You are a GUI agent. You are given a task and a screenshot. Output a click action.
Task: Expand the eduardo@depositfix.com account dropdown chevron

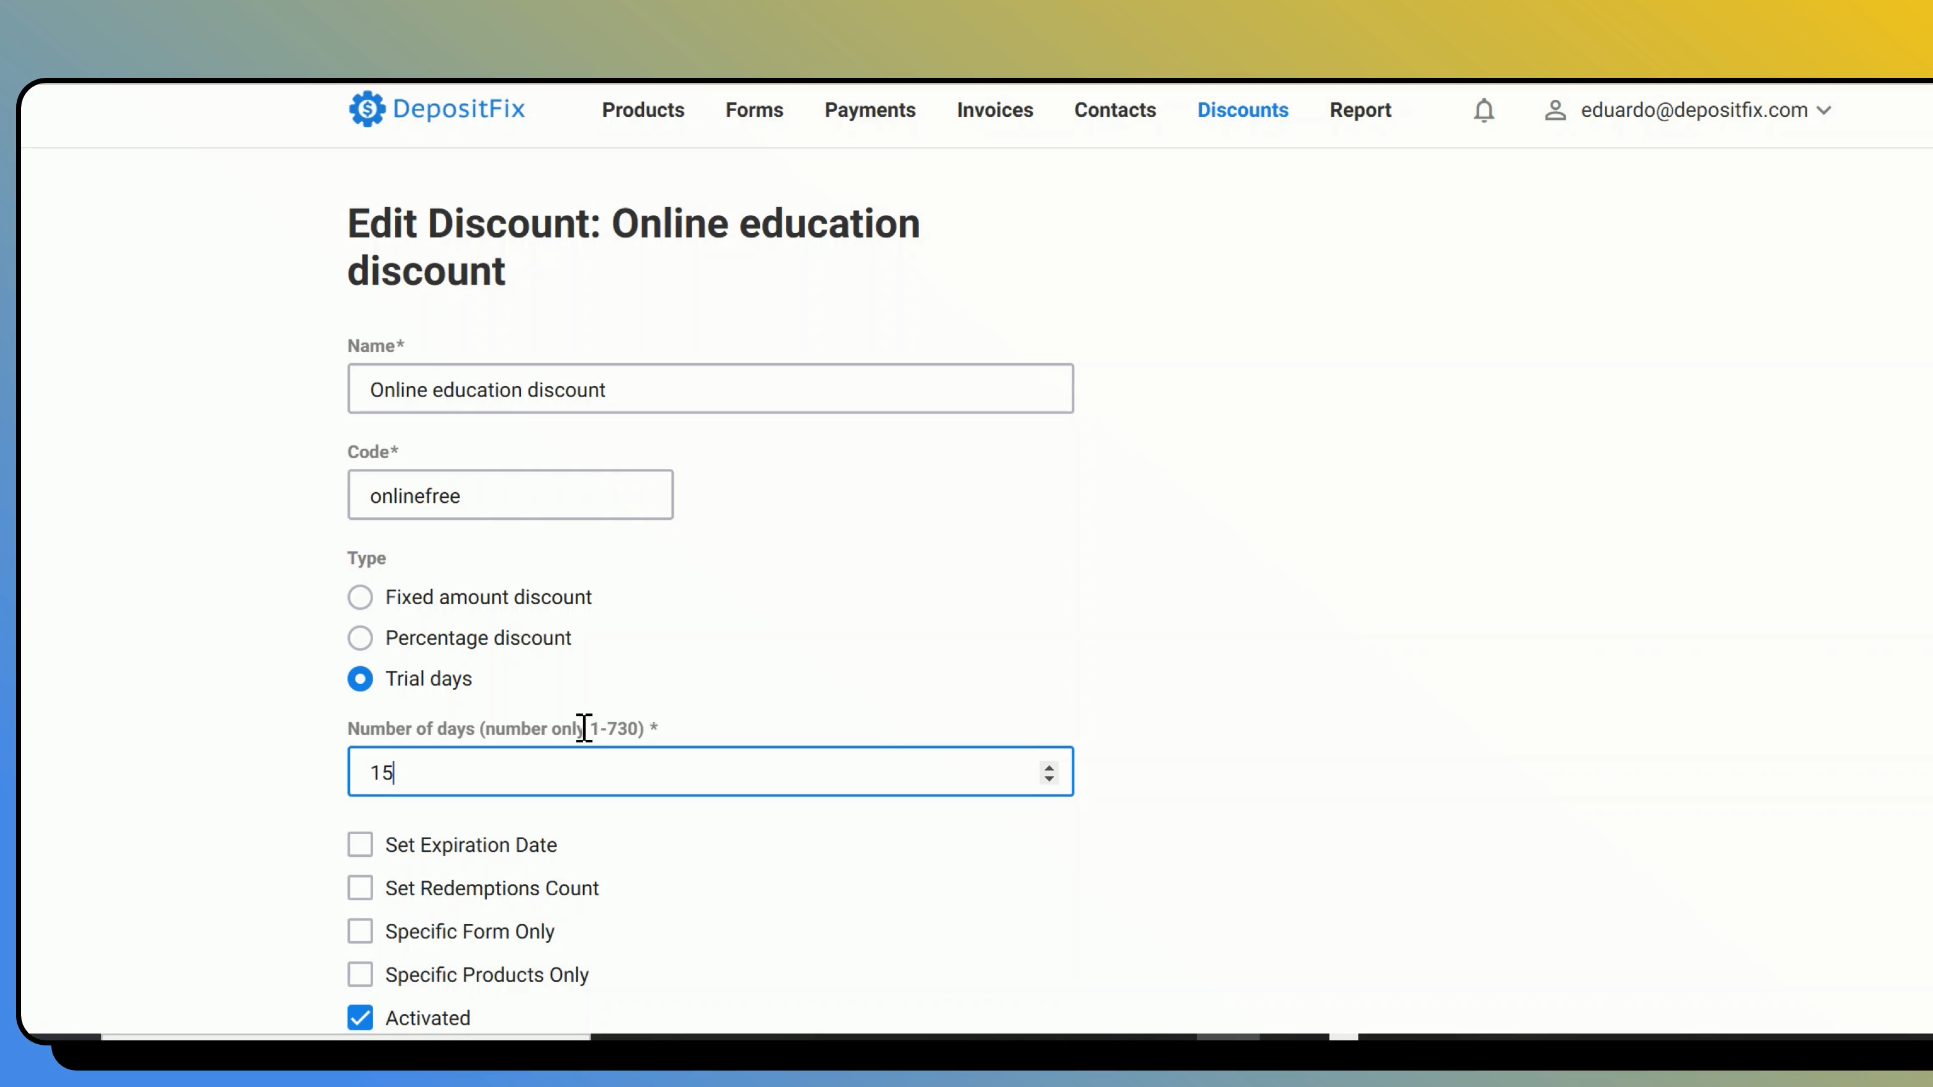point(1824,110)
